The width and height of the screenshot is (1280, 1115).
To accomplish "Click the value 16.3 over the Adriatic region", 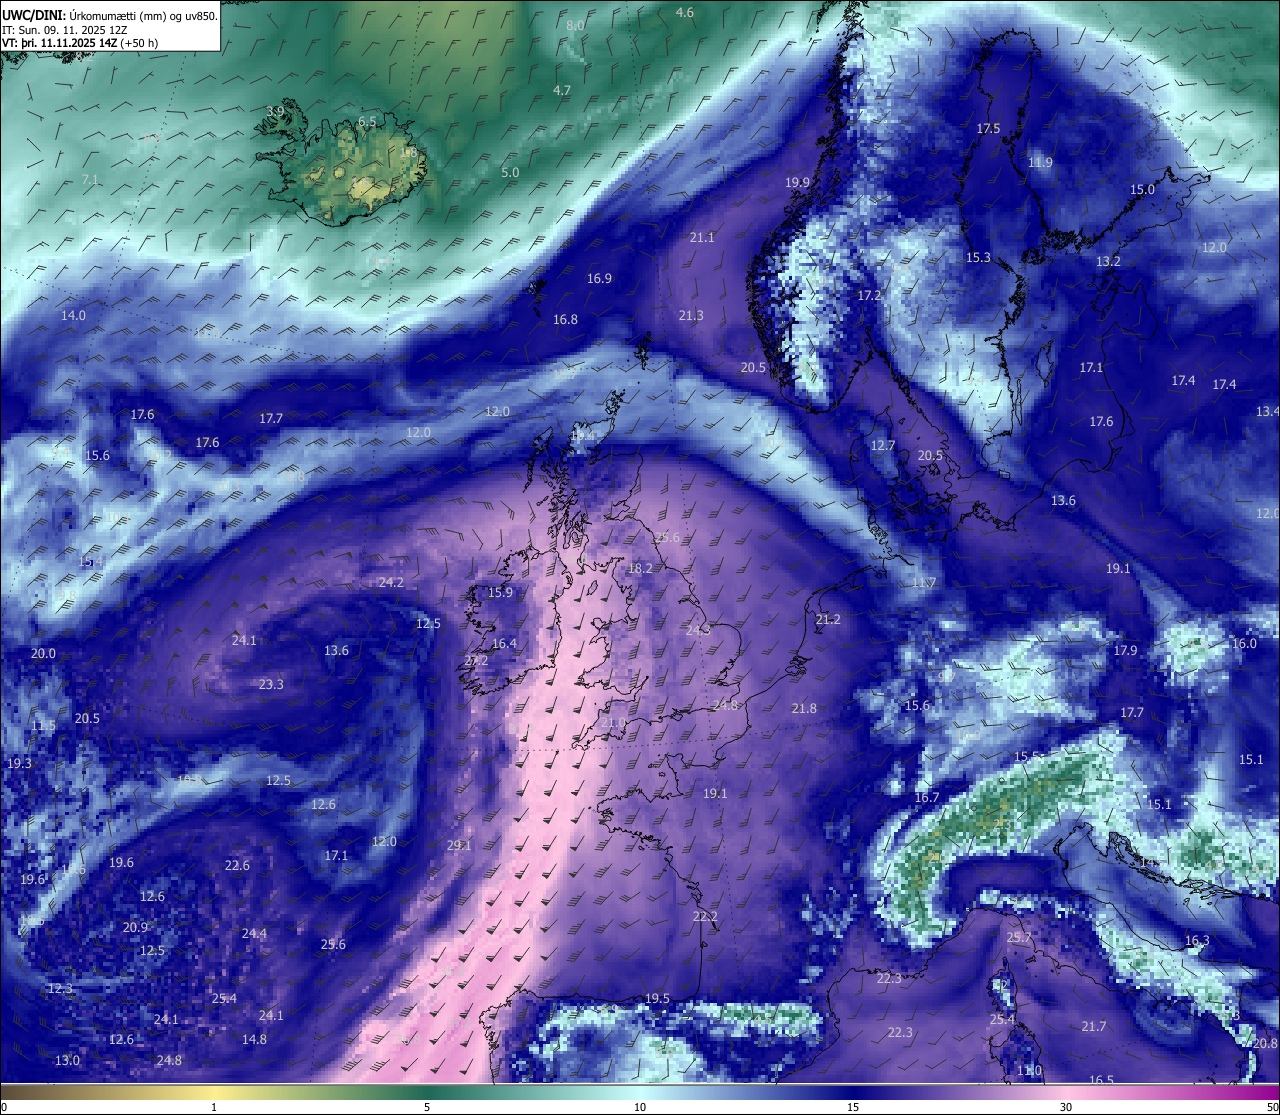I will [1197, 940].
